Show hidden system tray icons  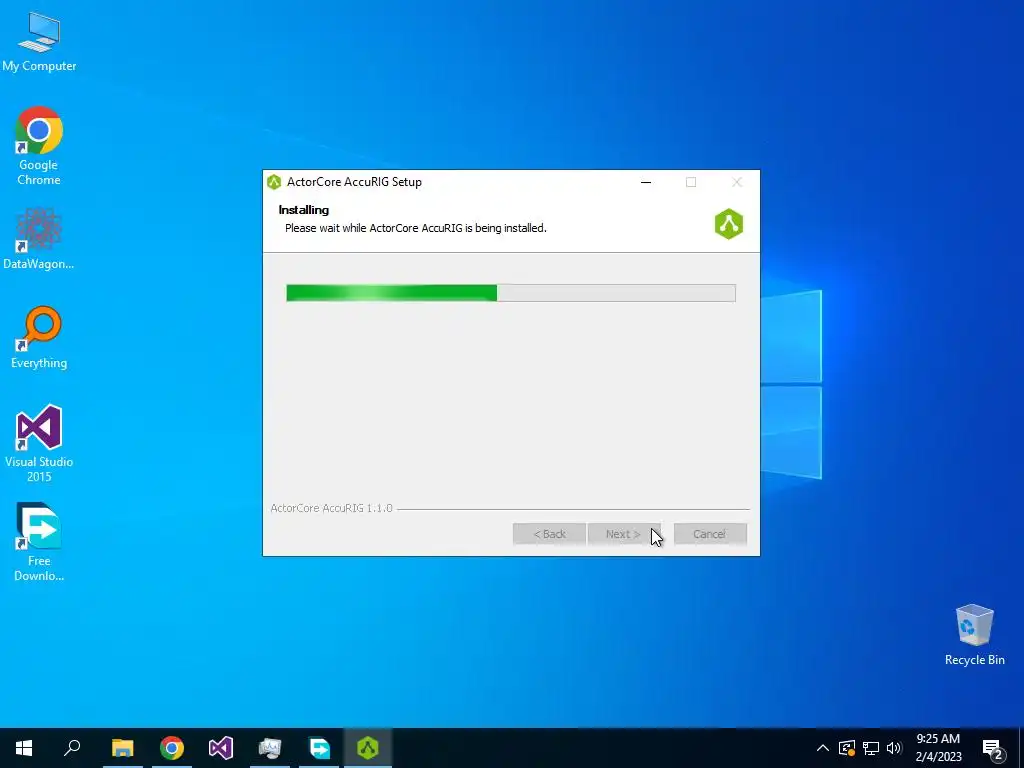[823, 748]
